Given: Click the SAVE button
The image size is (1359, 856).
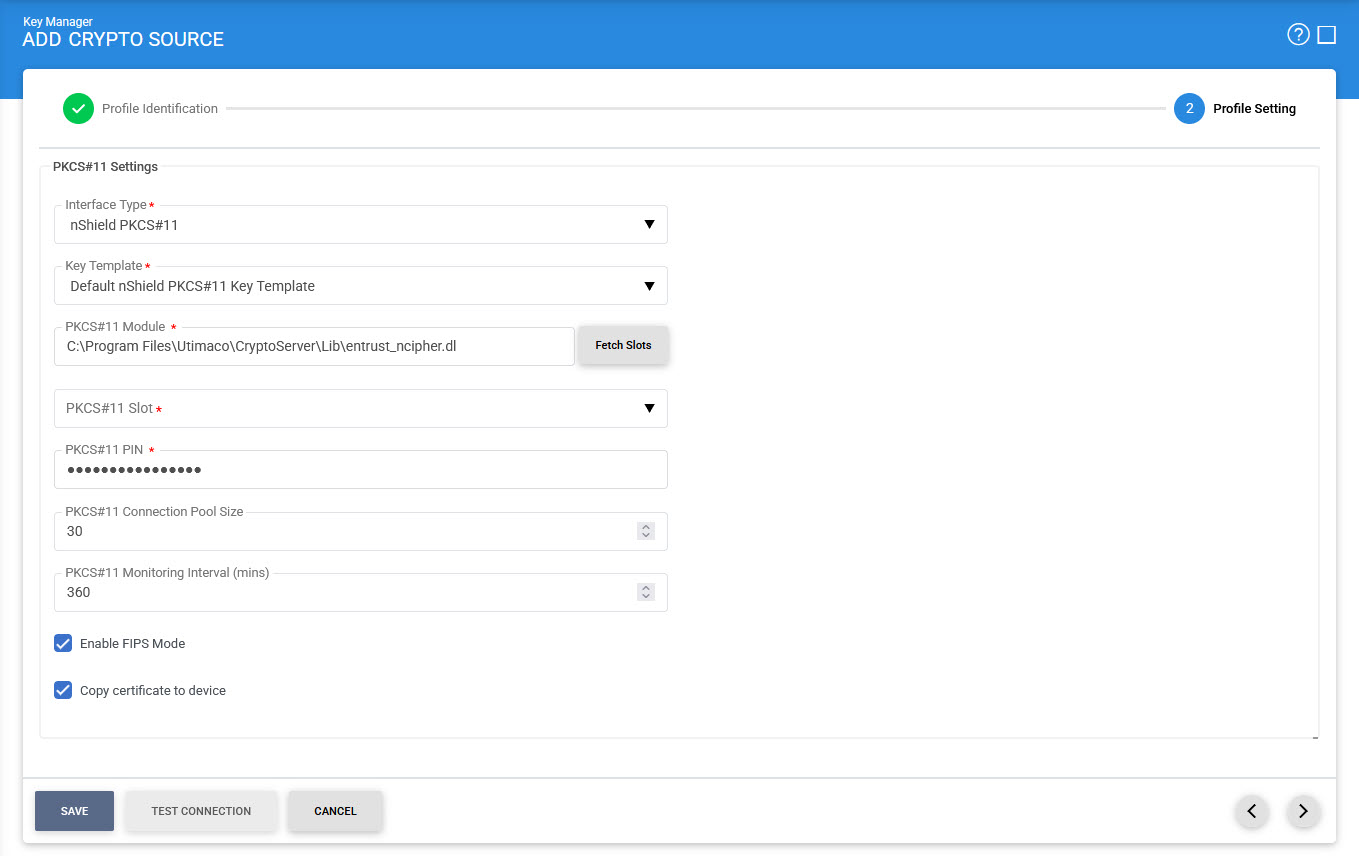Looking at the screenshot, I should tap(74, 811).
